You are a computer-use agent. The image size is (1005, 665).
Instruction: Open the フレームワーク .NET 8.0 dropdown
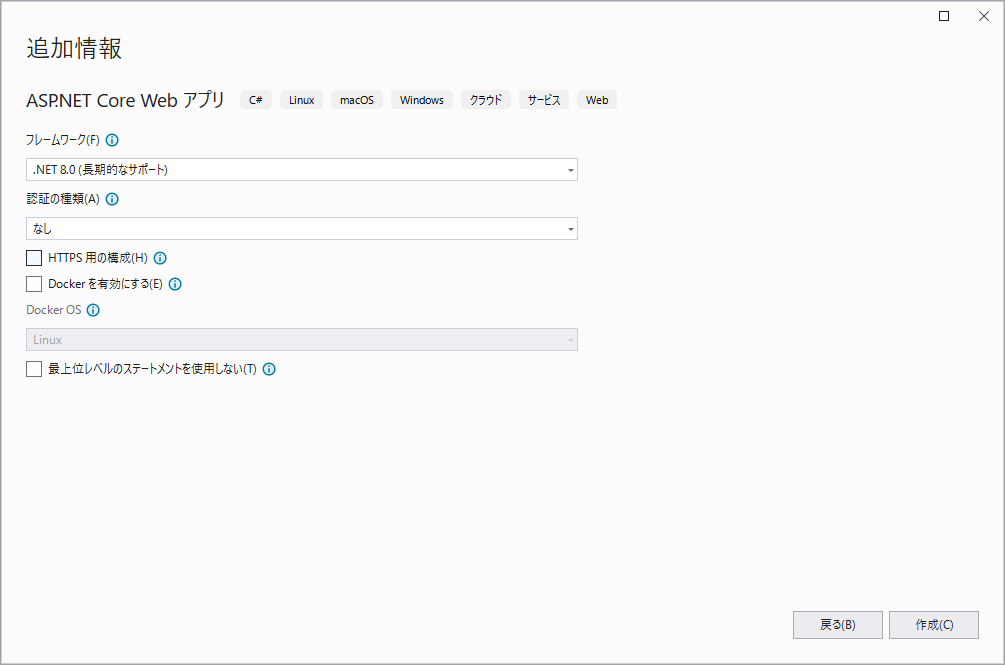tap(302, 170)
